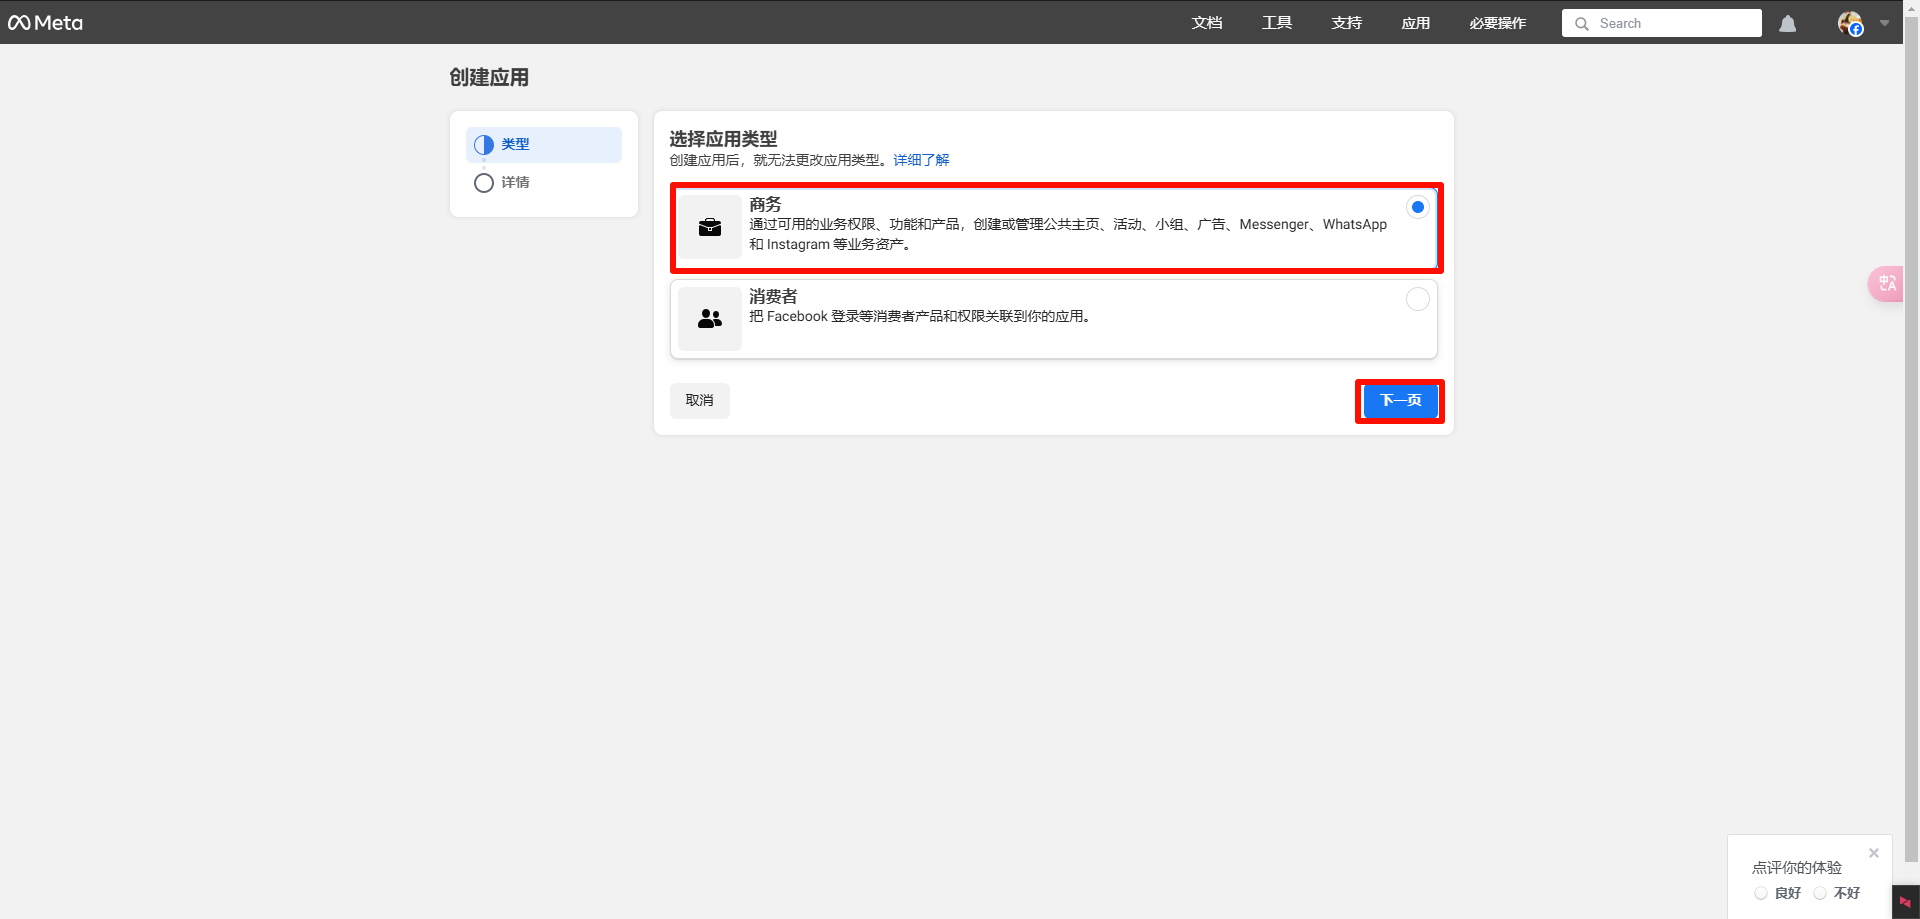The height and width of the screenshot is (919, 1920).
Task: Go to the 详情 step
Action: (544, 182)
